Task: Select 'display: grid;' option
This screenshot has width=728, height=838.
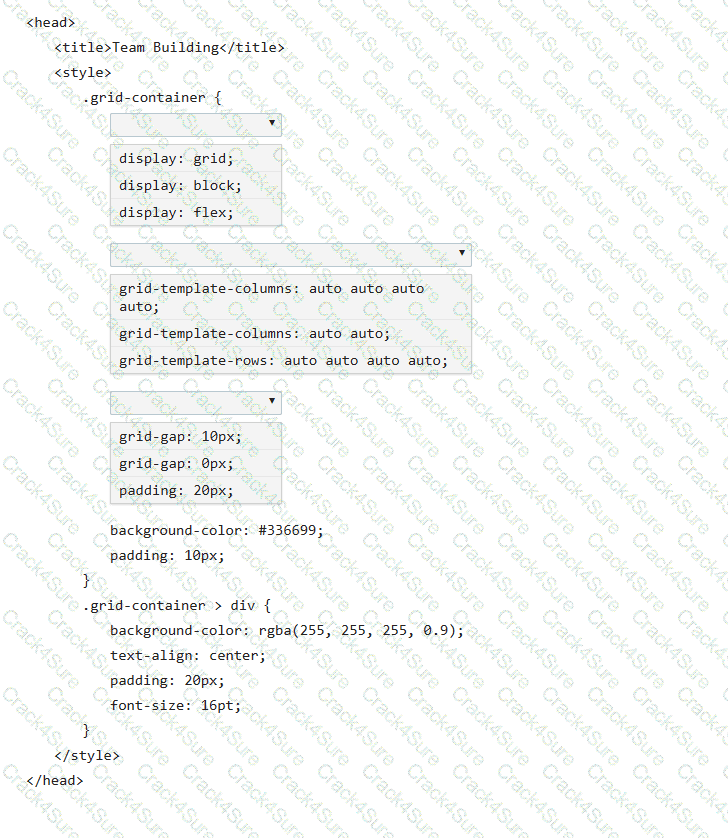Action: 196,158
